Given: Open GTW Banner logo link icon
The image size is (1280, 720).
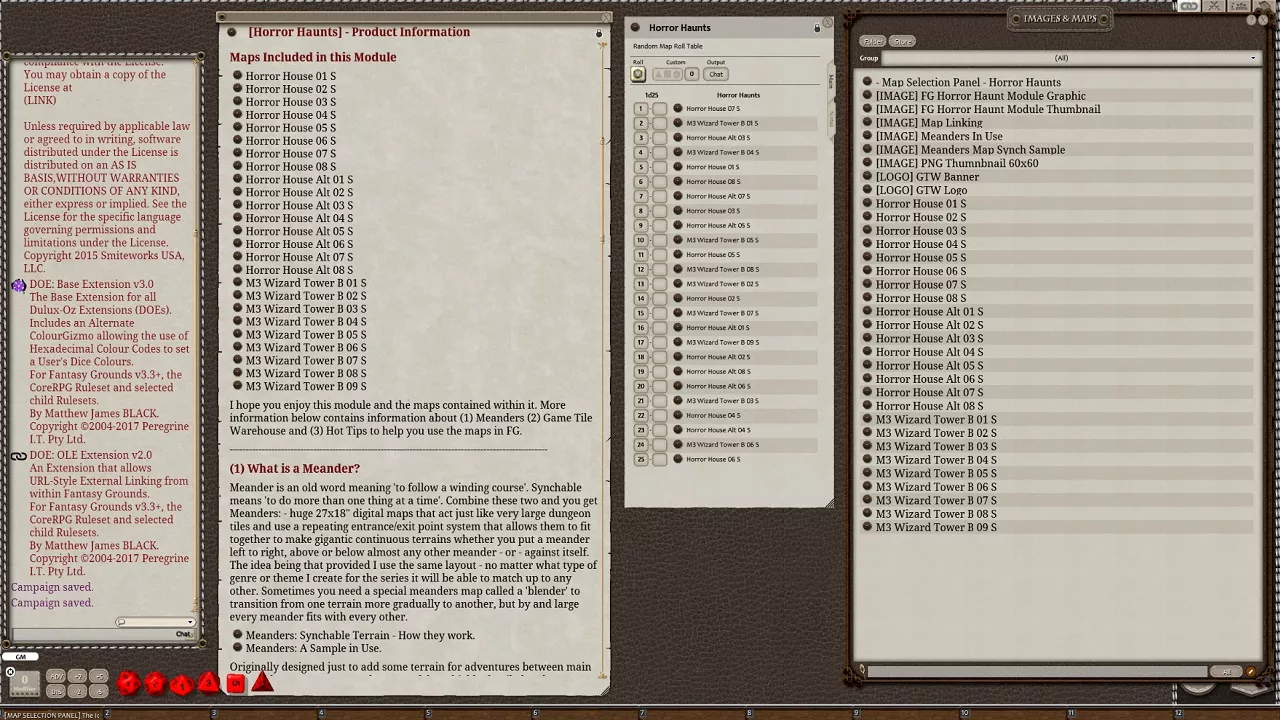Looking at the screenshot, I should coord(867,177).
